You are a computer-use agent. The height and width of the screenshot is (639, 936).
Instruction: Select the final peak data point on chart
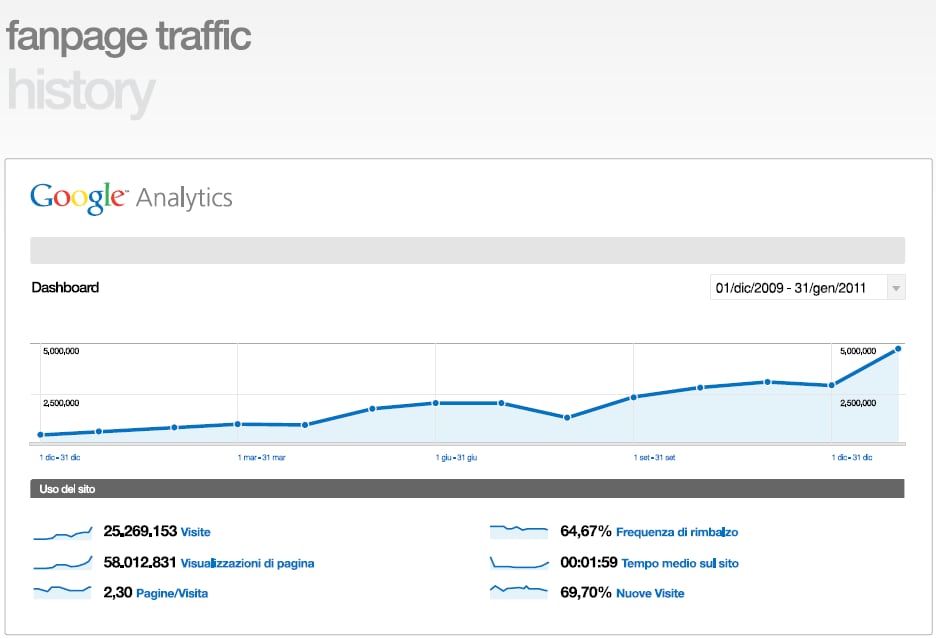pyautogui.click(x=898, y=349)
